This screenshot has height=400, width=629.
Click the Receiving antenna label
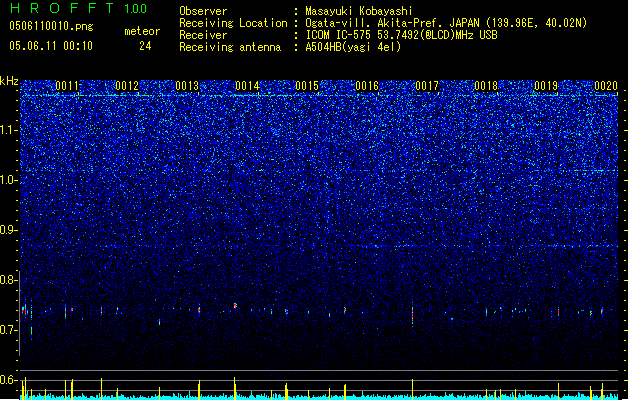pos(230,47)
